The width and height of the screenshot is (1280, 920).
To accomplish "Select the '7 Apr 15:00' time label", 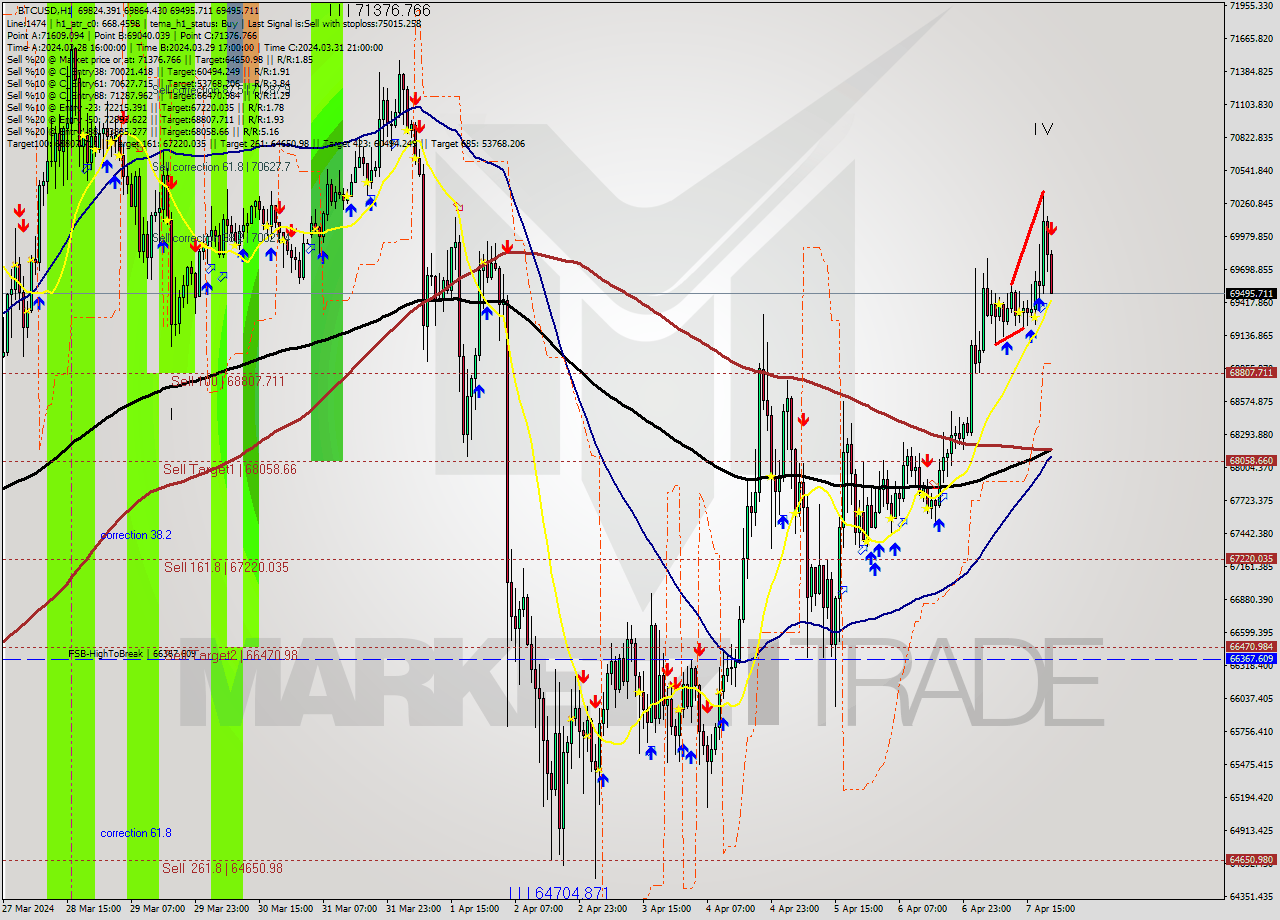I will [1051, 909].
